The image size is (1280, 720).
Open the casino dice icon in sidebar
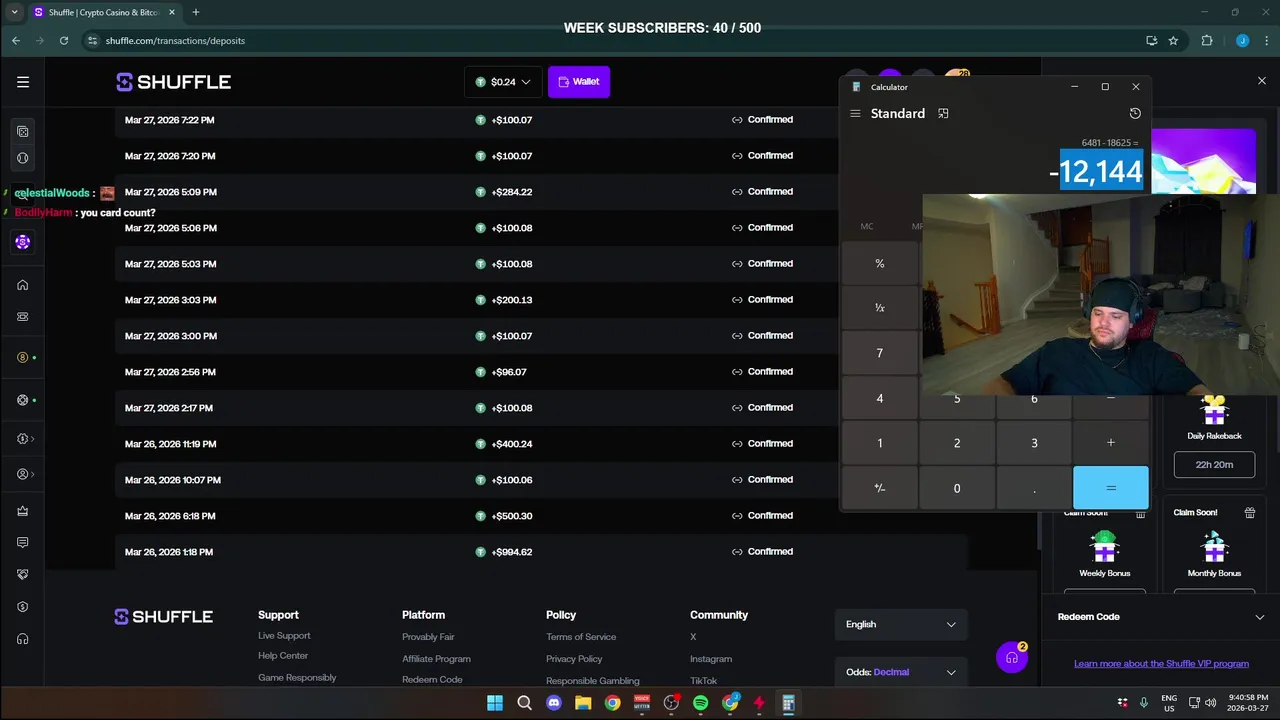[x=22, y=131]
